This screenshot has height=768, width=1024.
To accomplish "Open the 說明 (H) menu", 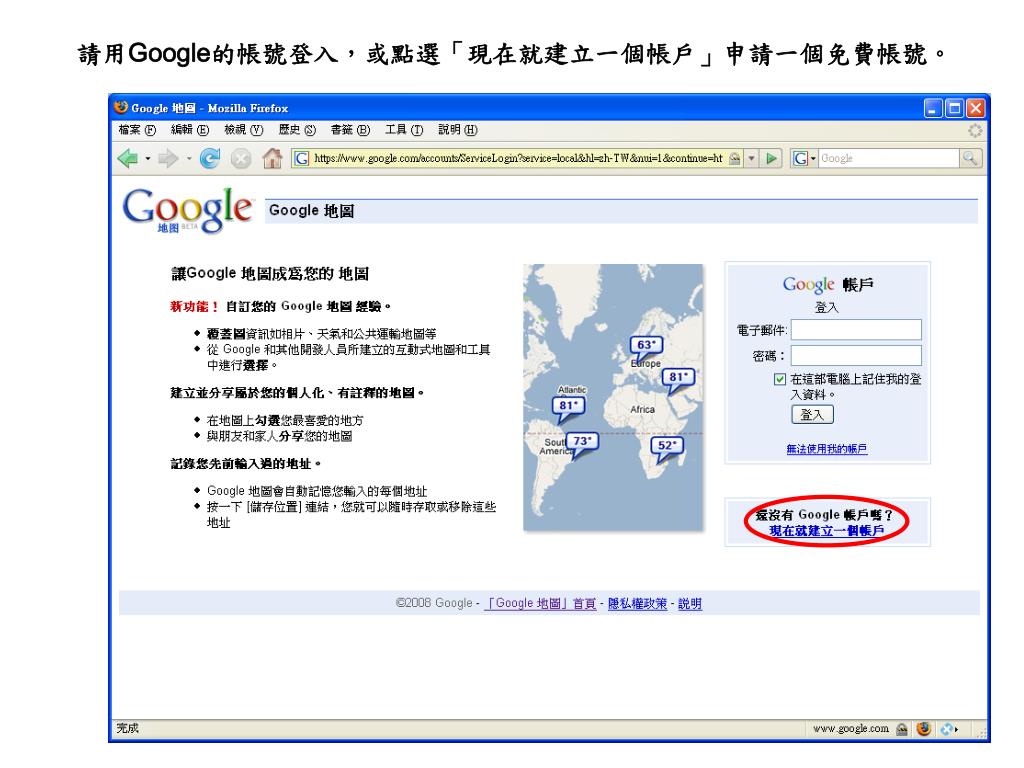I will (458, 130).
